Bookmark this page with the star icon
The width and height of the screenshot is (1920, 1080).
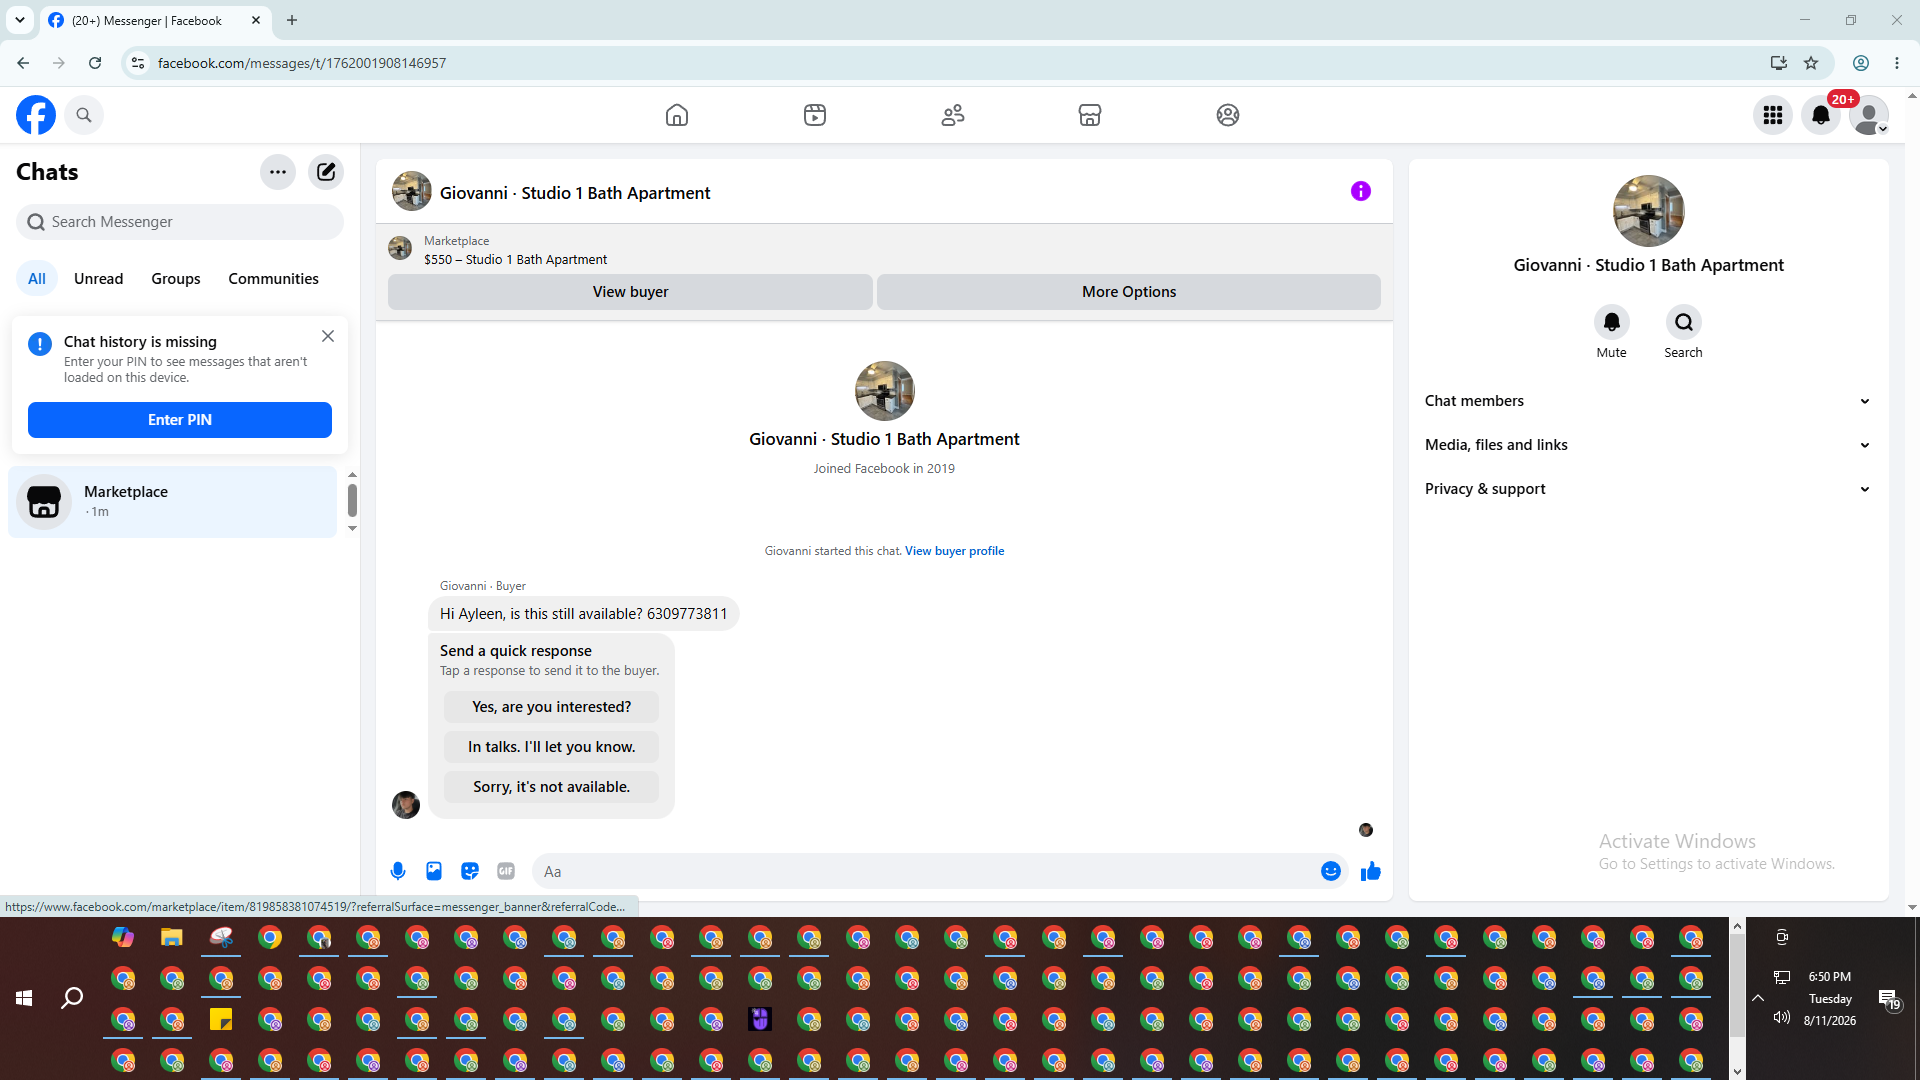coord(1811,63)
